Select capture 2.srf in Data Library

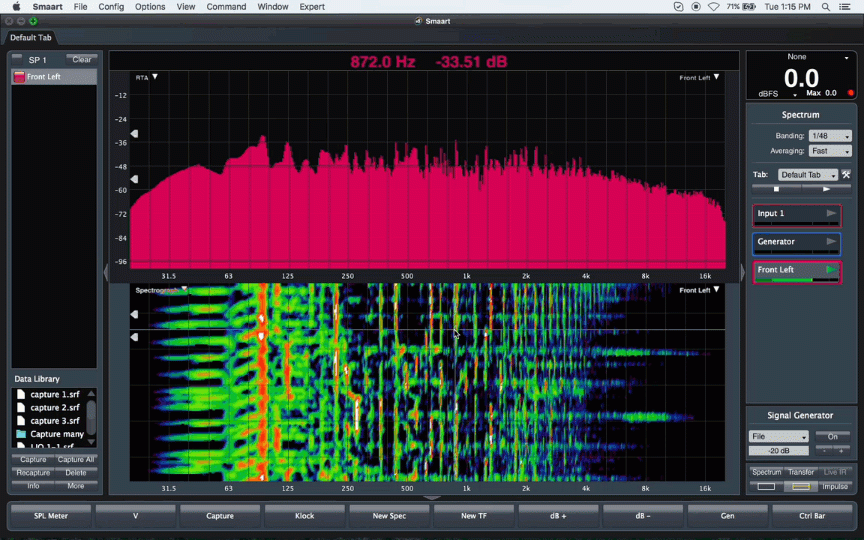coord(54,408)
